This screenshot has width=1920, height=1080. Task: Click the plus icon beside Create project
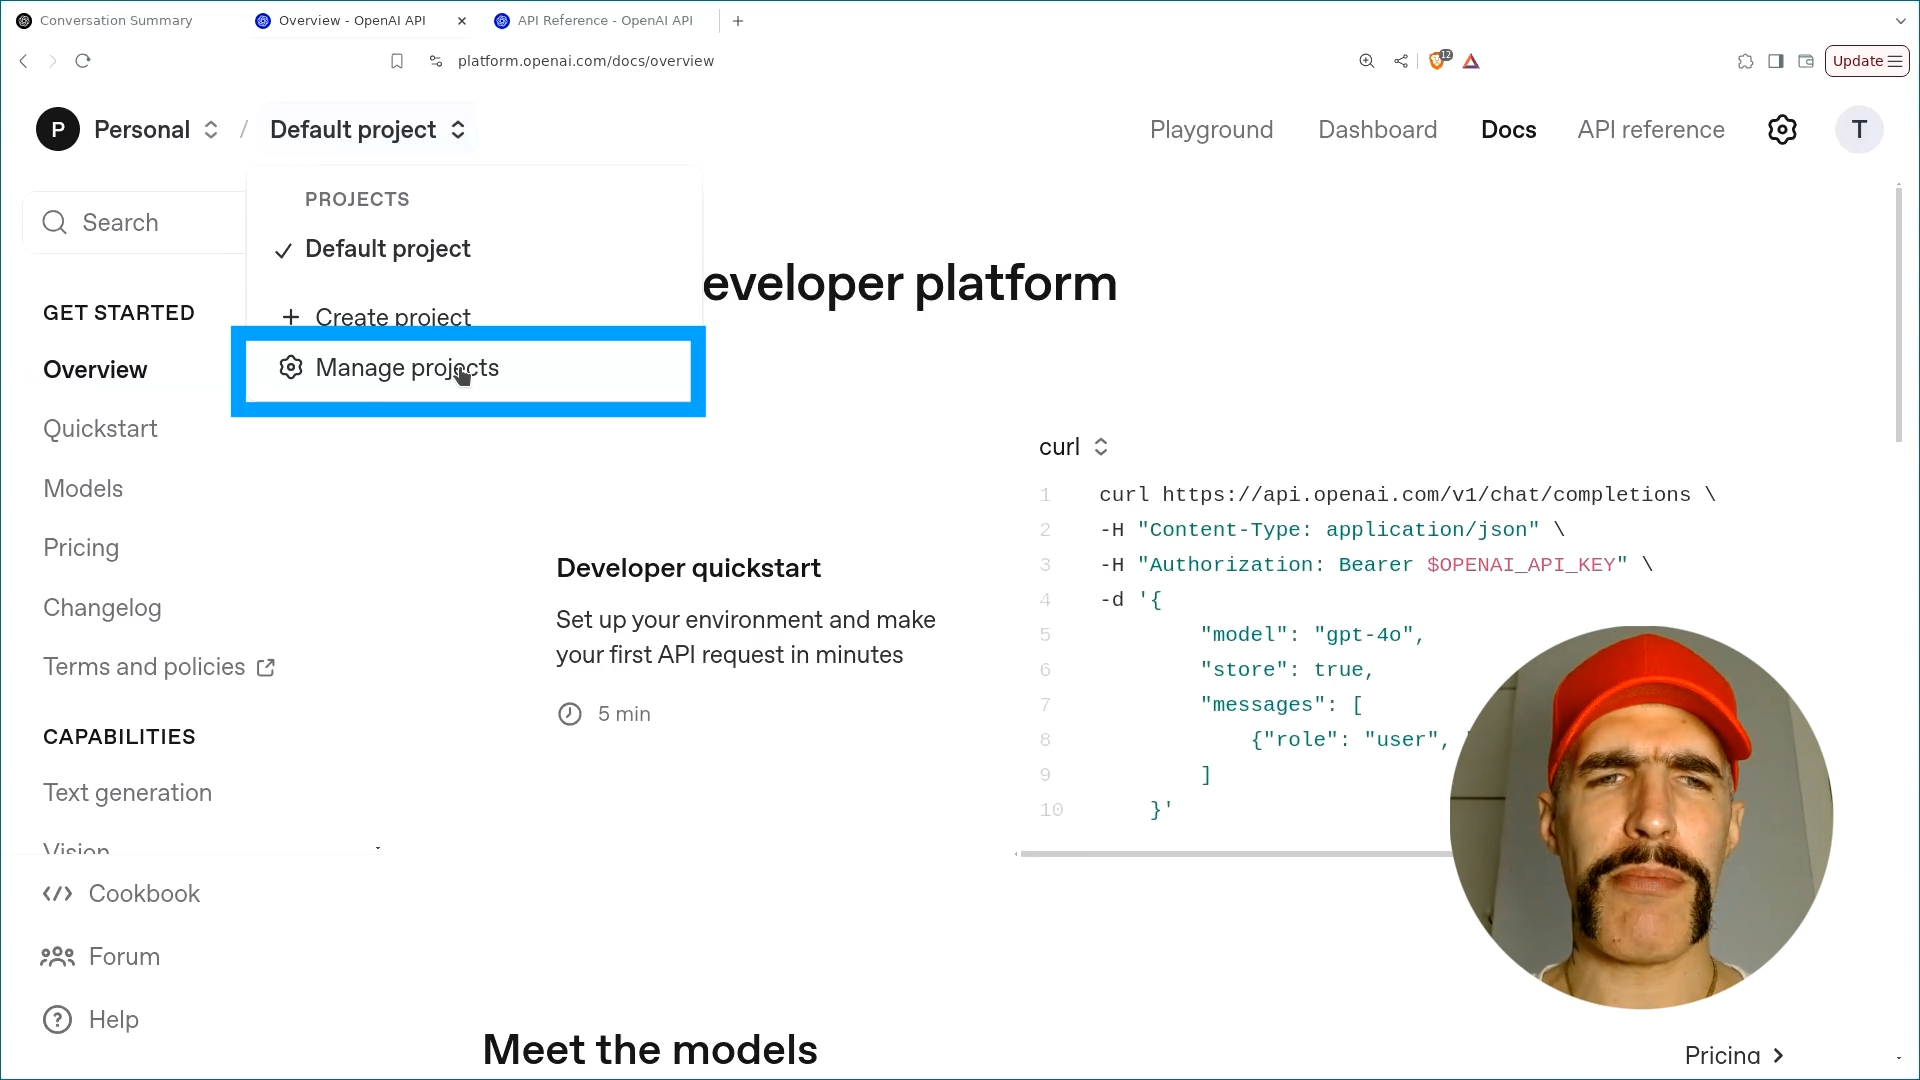pos(291,318)
